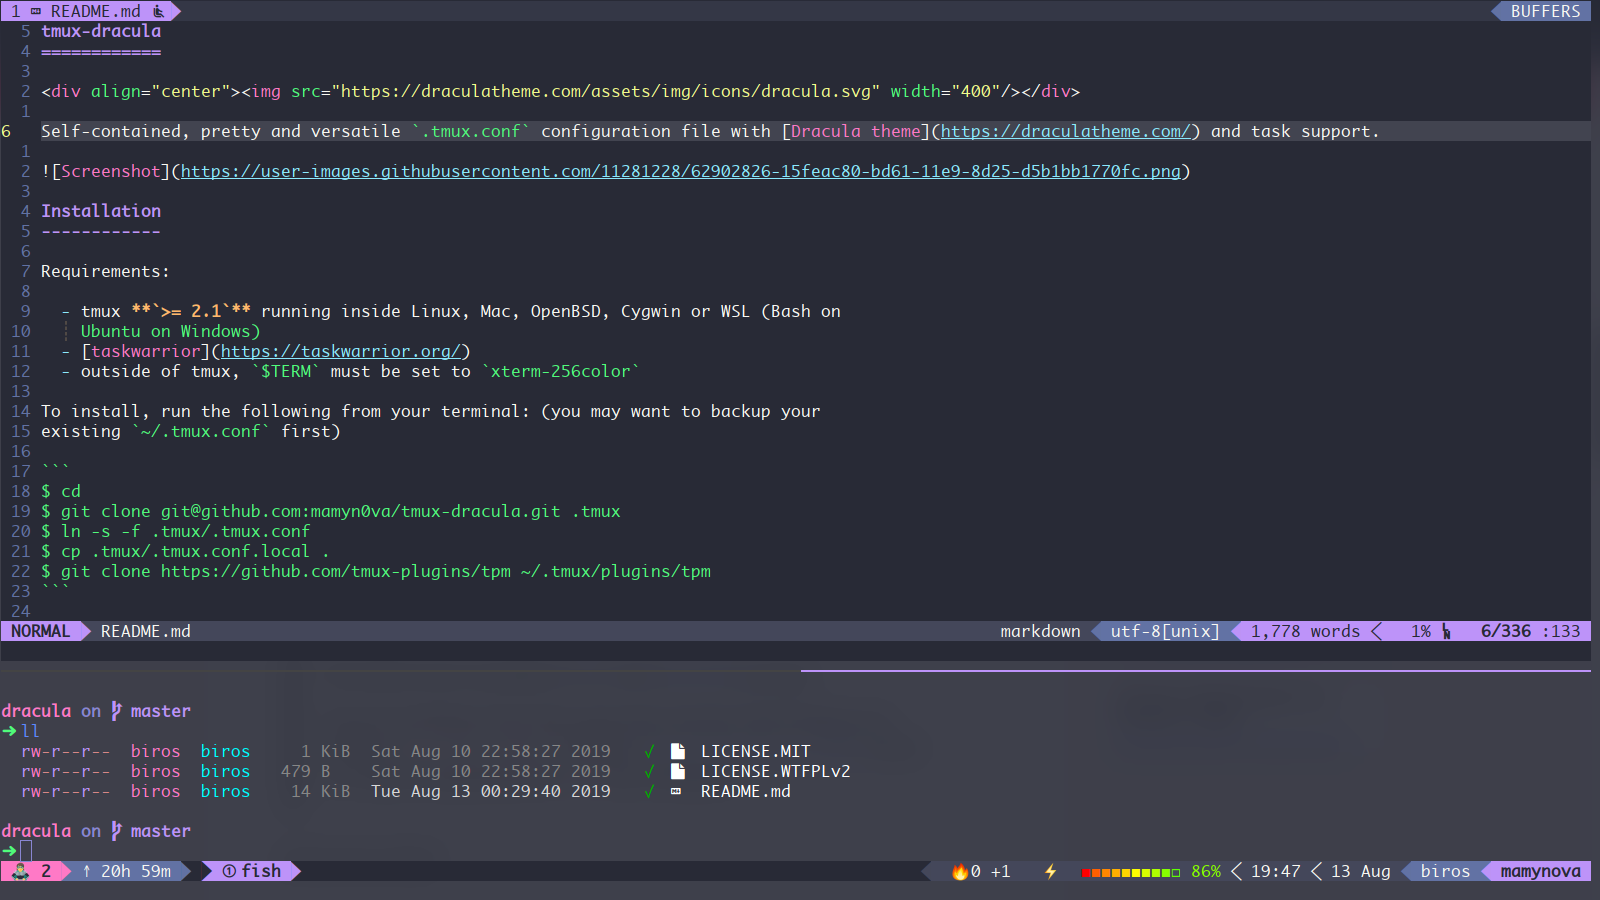Click the Dracula theme link text
The image size is (1600, 900).
855,131
